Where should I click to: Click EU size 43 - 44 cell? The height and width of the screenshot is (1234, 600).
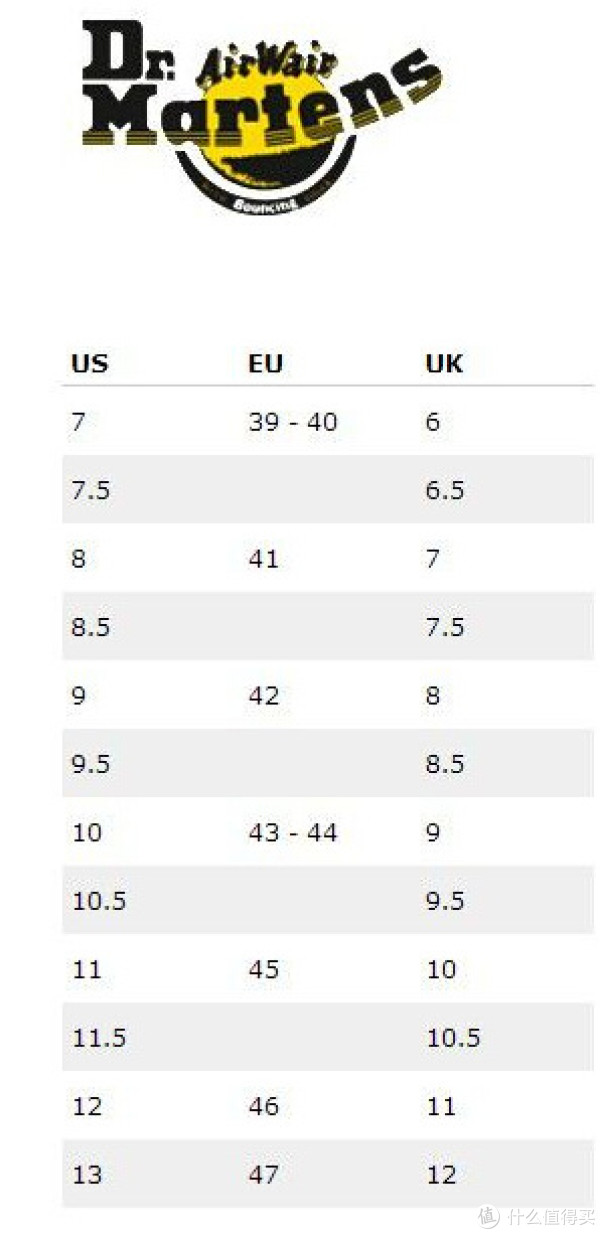click(x=293, y=833)
